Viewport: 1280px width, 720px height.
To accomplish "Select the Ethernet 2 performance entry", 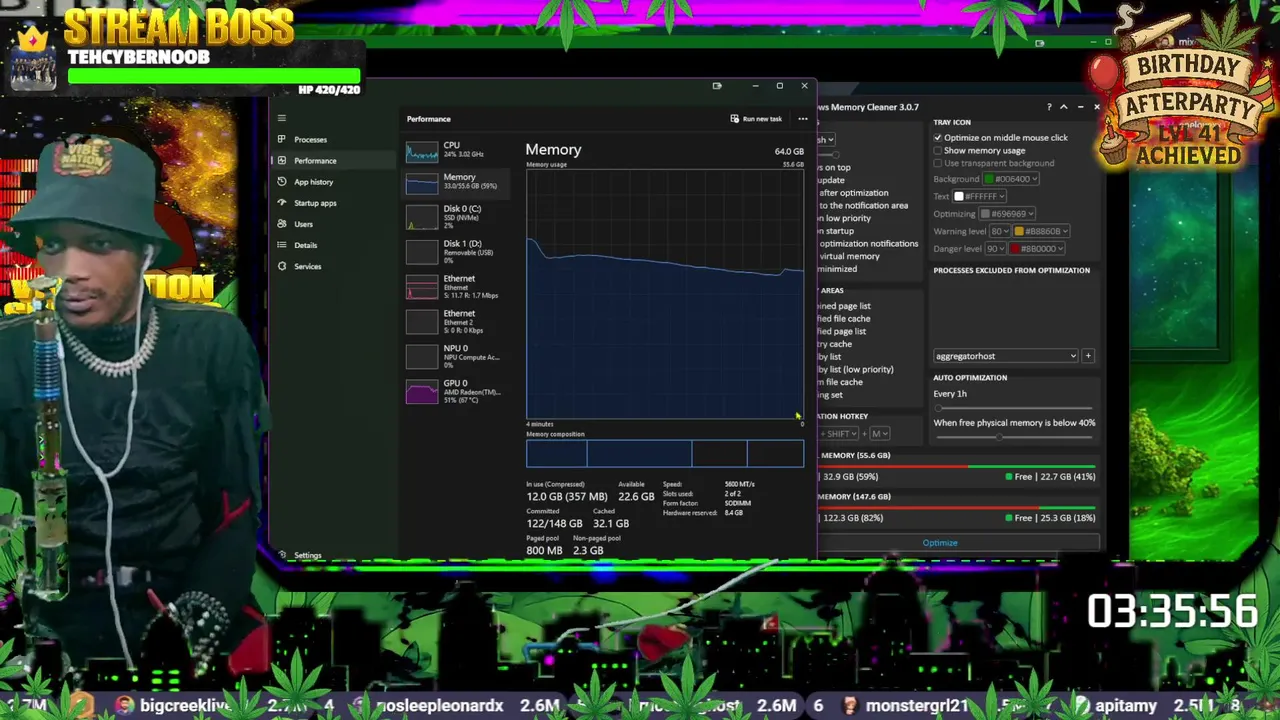I will [x=457, y=322].
